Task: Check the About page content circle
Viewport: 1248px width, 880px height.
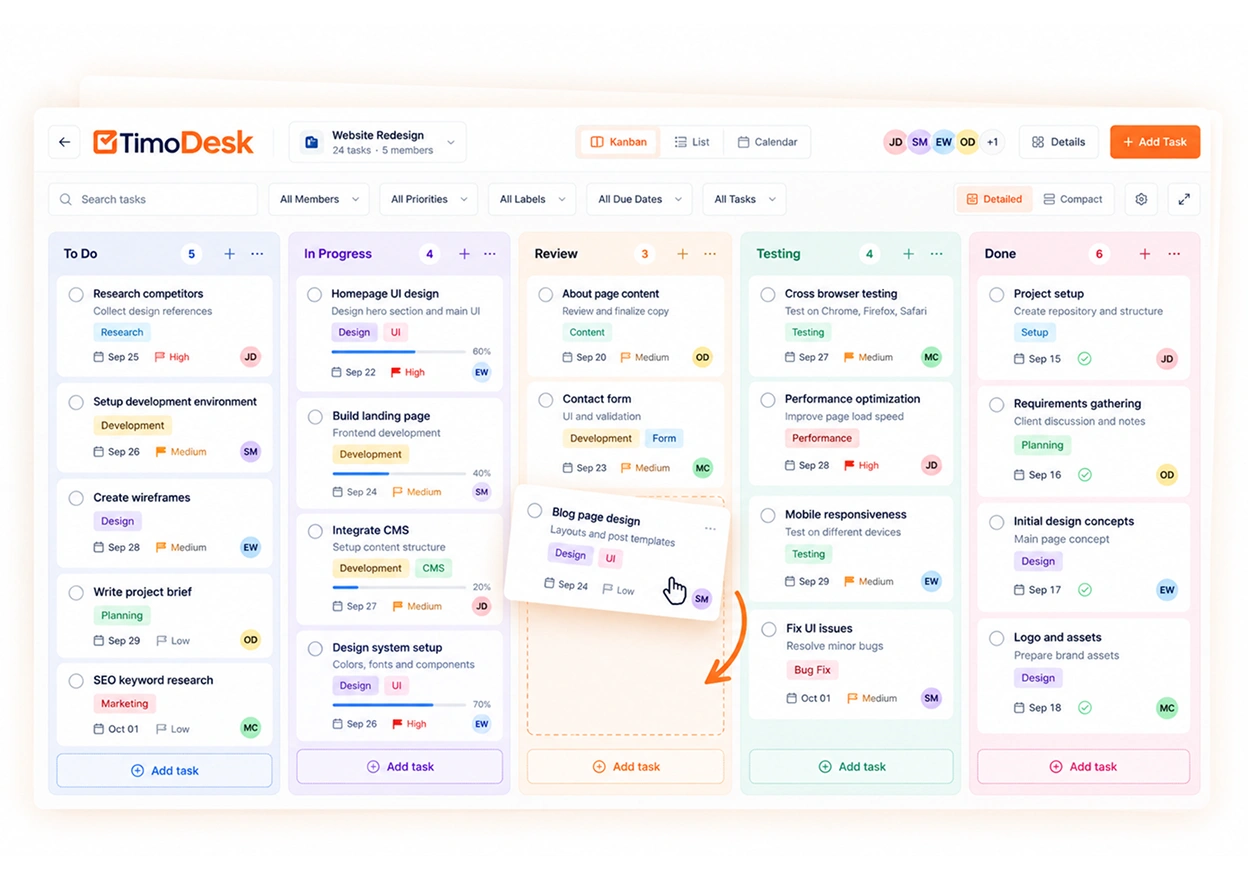Action: tap(545, 294)
